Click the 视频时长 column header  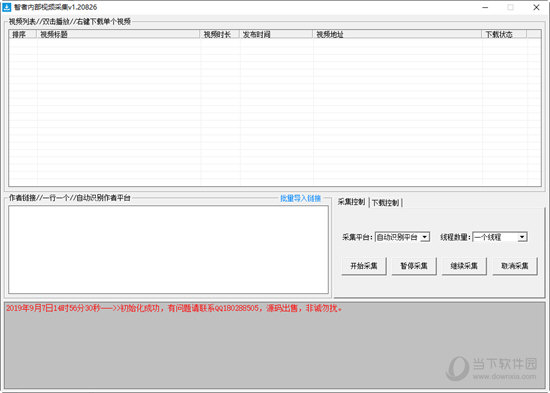pos(220,34)
